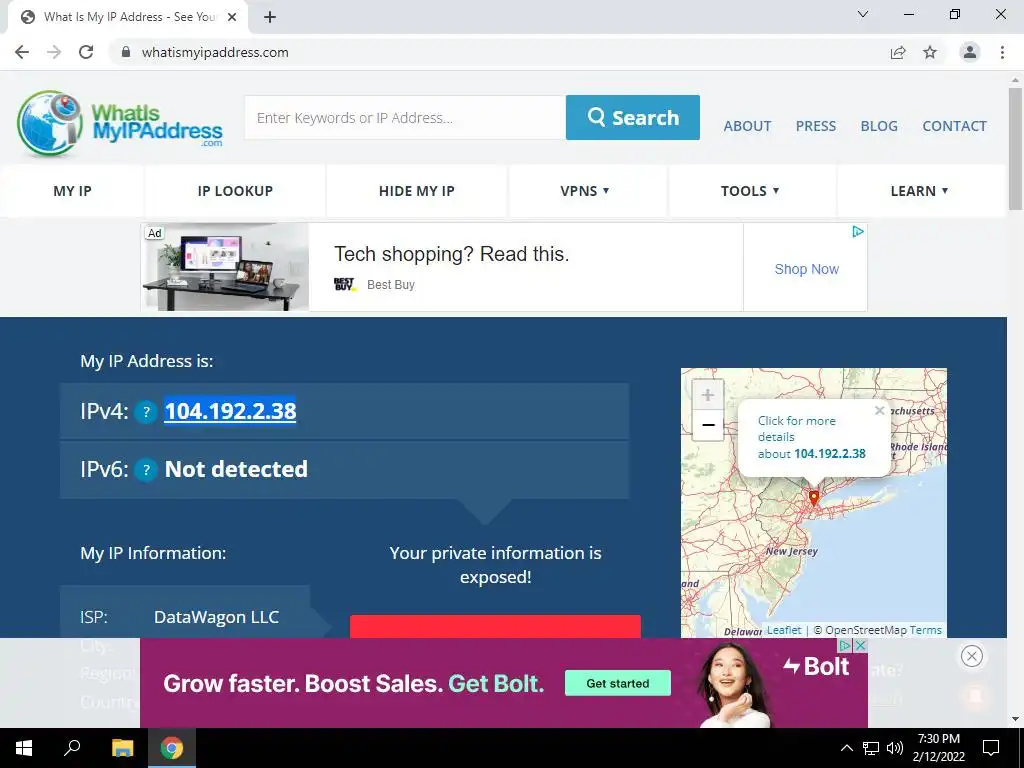Click Chrome icon in taskbar
Screen dimensions: 1024x768
(x=172, y=748)
